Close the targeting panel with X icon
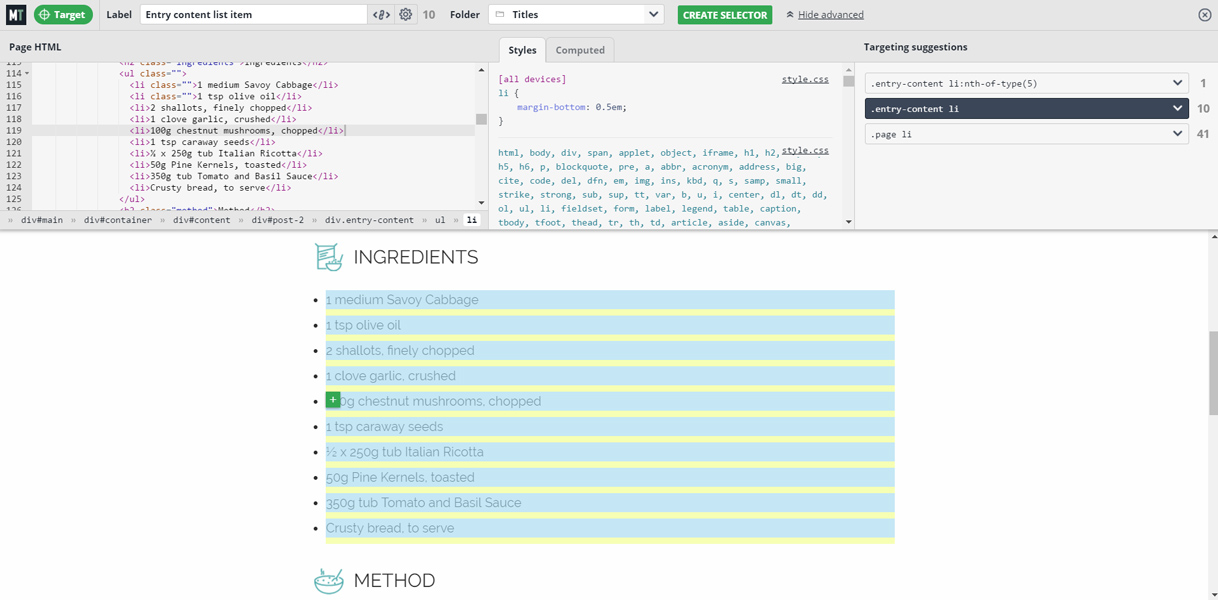 1204,15
